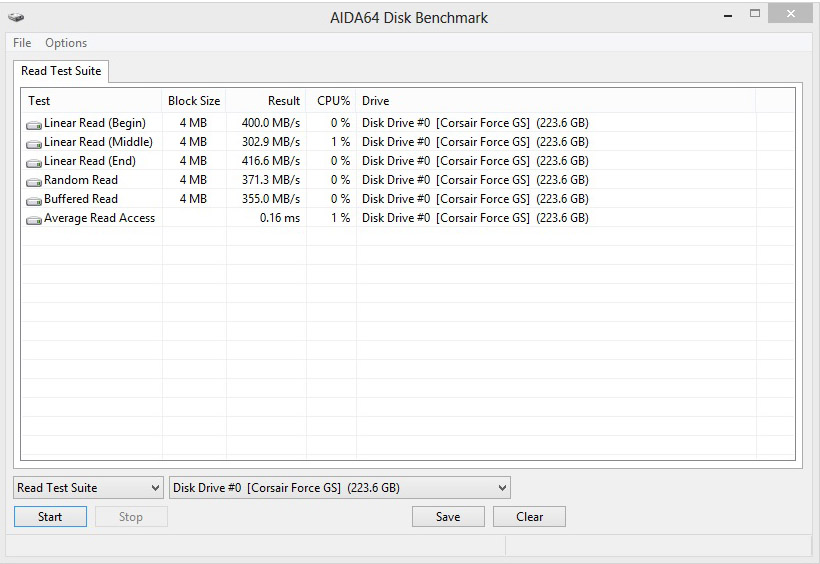Click the CPU% column header

coord(332,101)
